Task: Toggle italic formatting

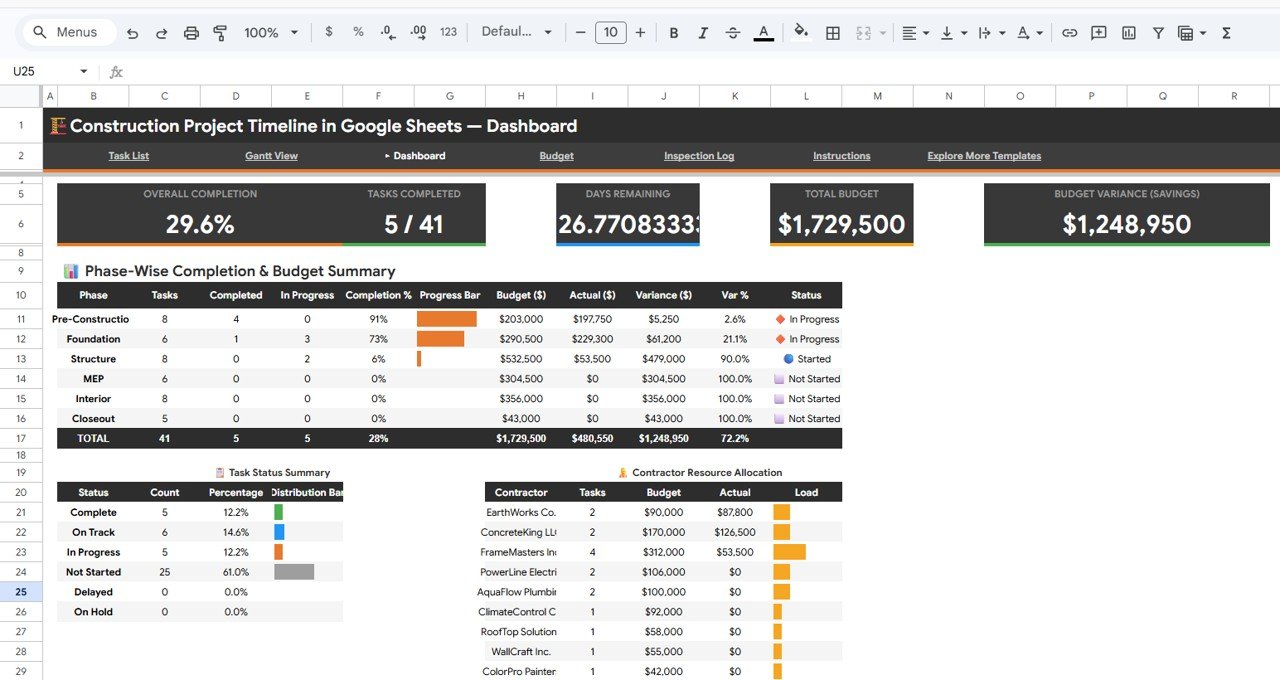Action: 703,32
